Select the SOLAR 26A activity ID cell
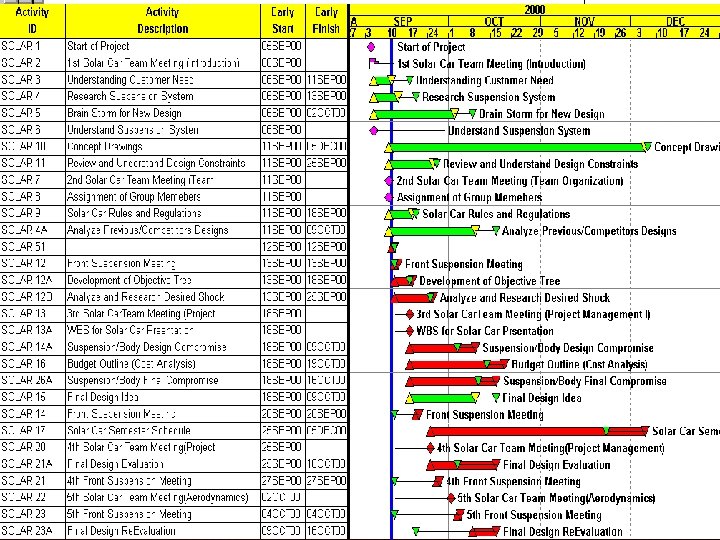 point(32,381)
